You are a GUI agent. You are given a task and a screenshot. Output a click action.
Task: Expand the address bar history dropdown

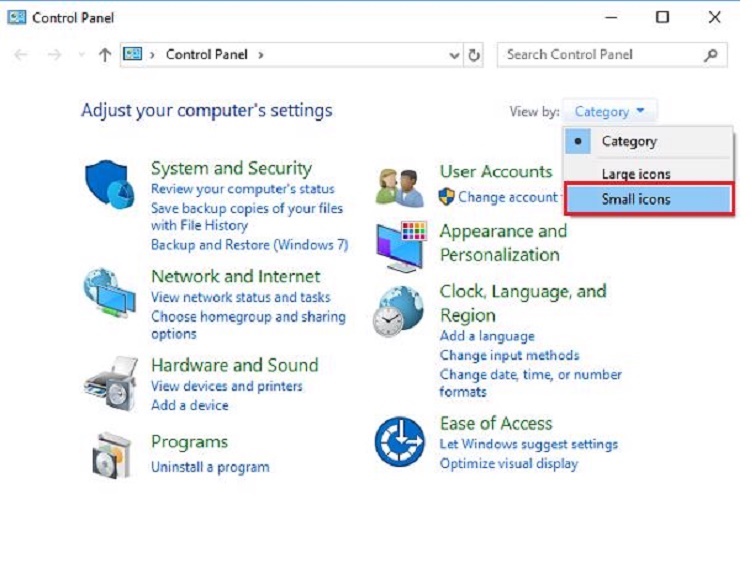coord(455,55)
